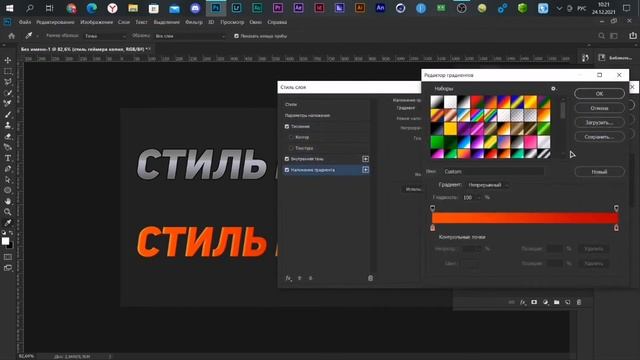The height and width of the screenshot is (360, 640).
Task: Click the foreground color swatch in toolbar
Action: 5,241
